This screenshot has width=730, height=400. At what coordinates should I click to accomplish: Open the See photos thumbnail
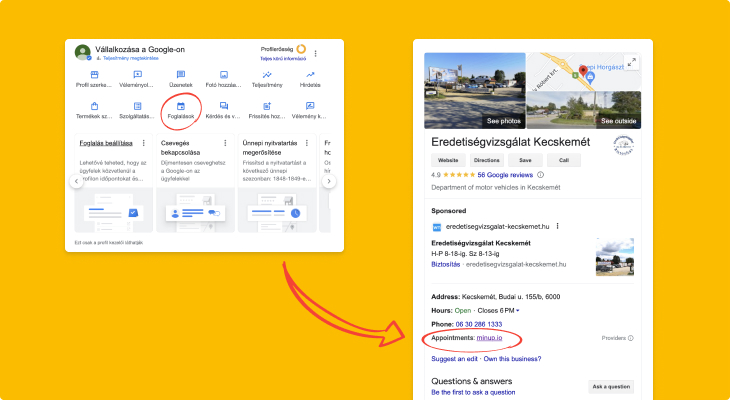click(475, 90)
